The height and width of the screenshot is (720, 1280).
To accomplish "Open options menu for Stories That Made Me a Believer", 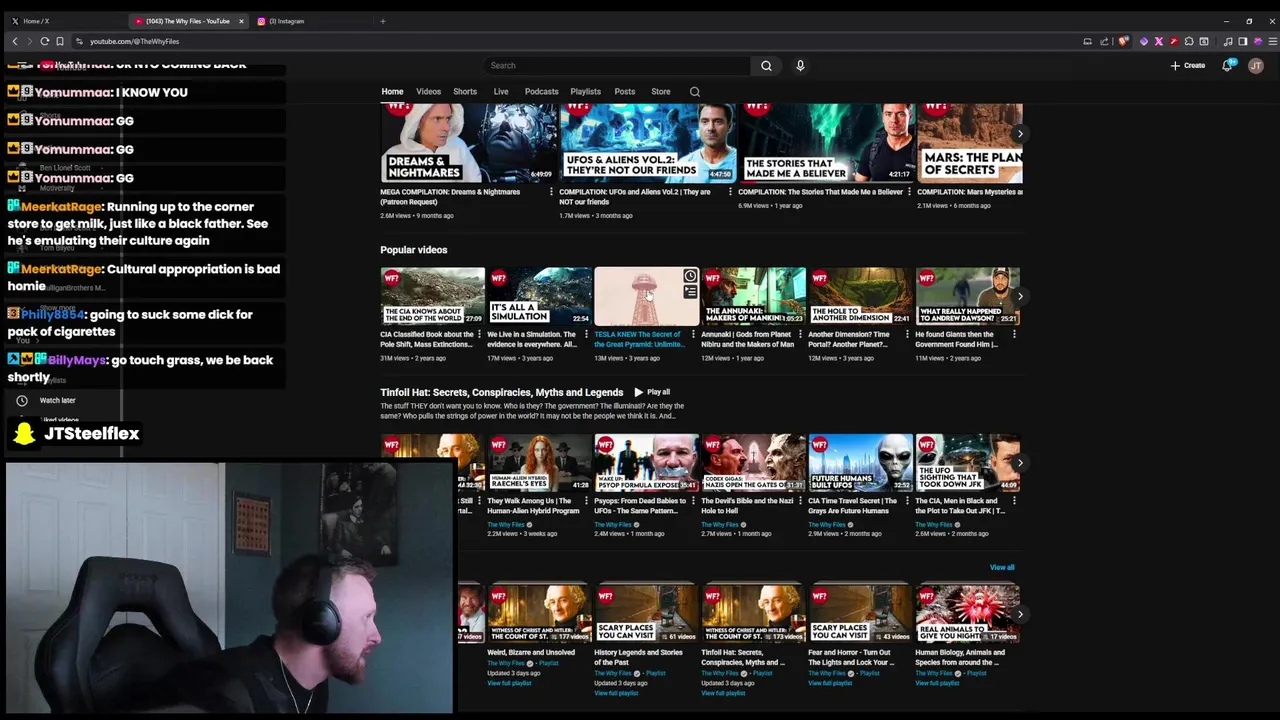I will coord(908,192).
